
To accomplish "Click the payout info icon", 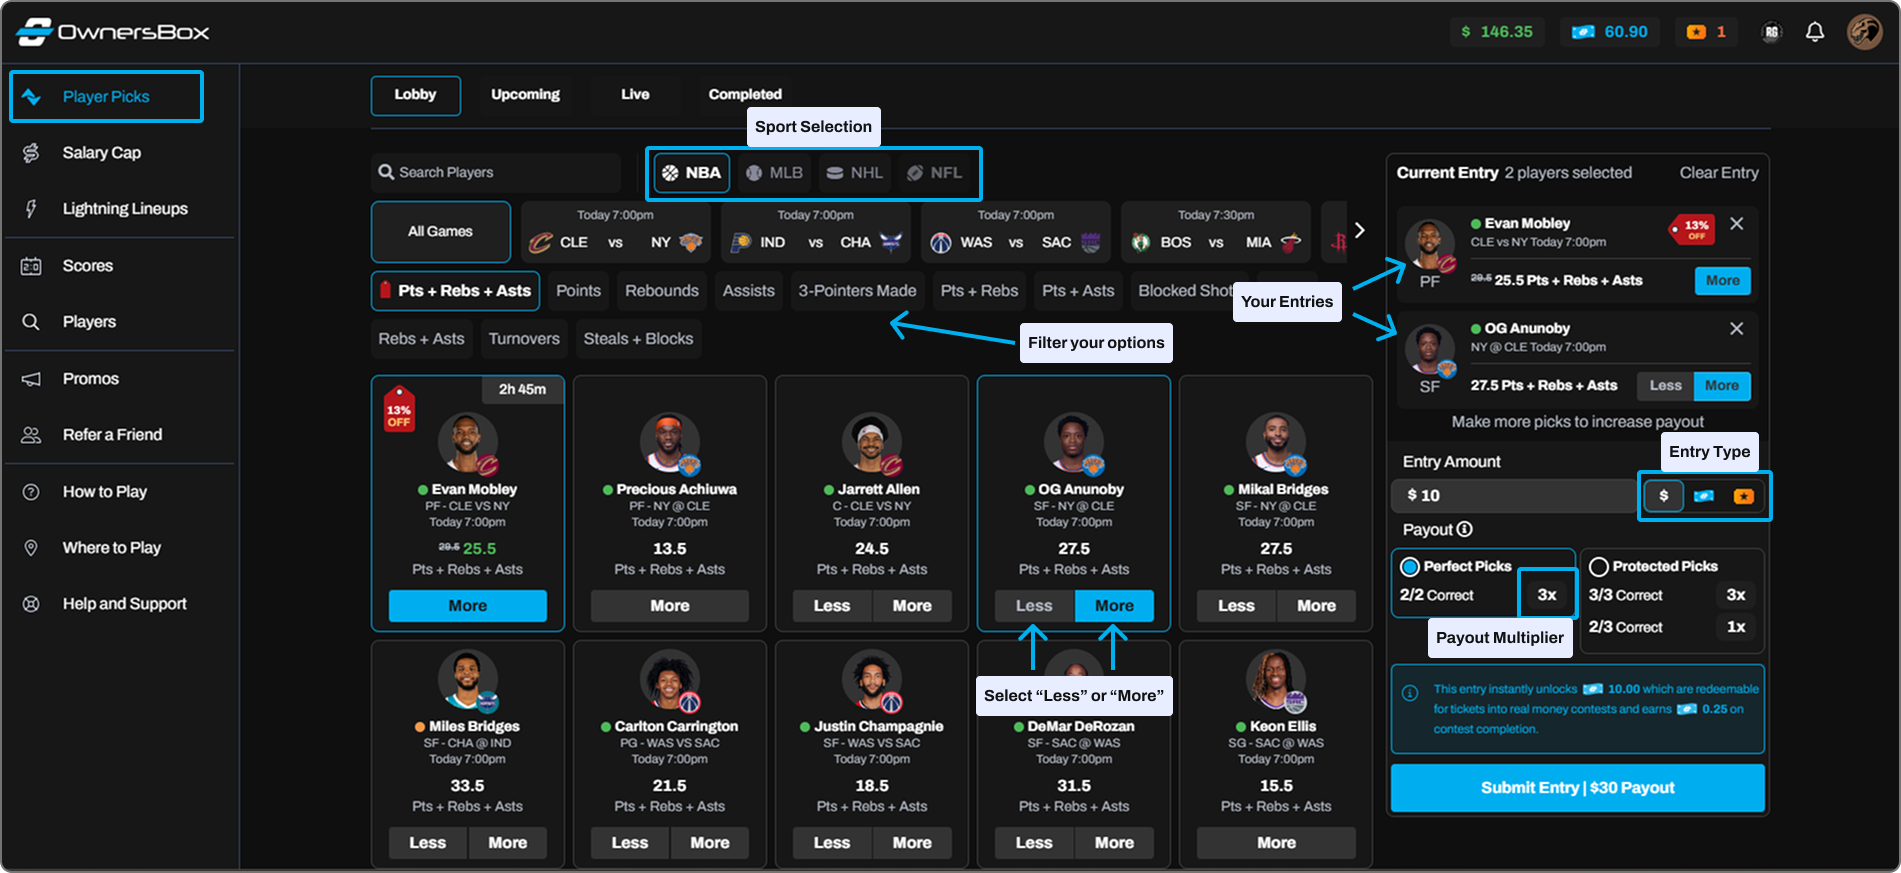I will [1465, 529].
